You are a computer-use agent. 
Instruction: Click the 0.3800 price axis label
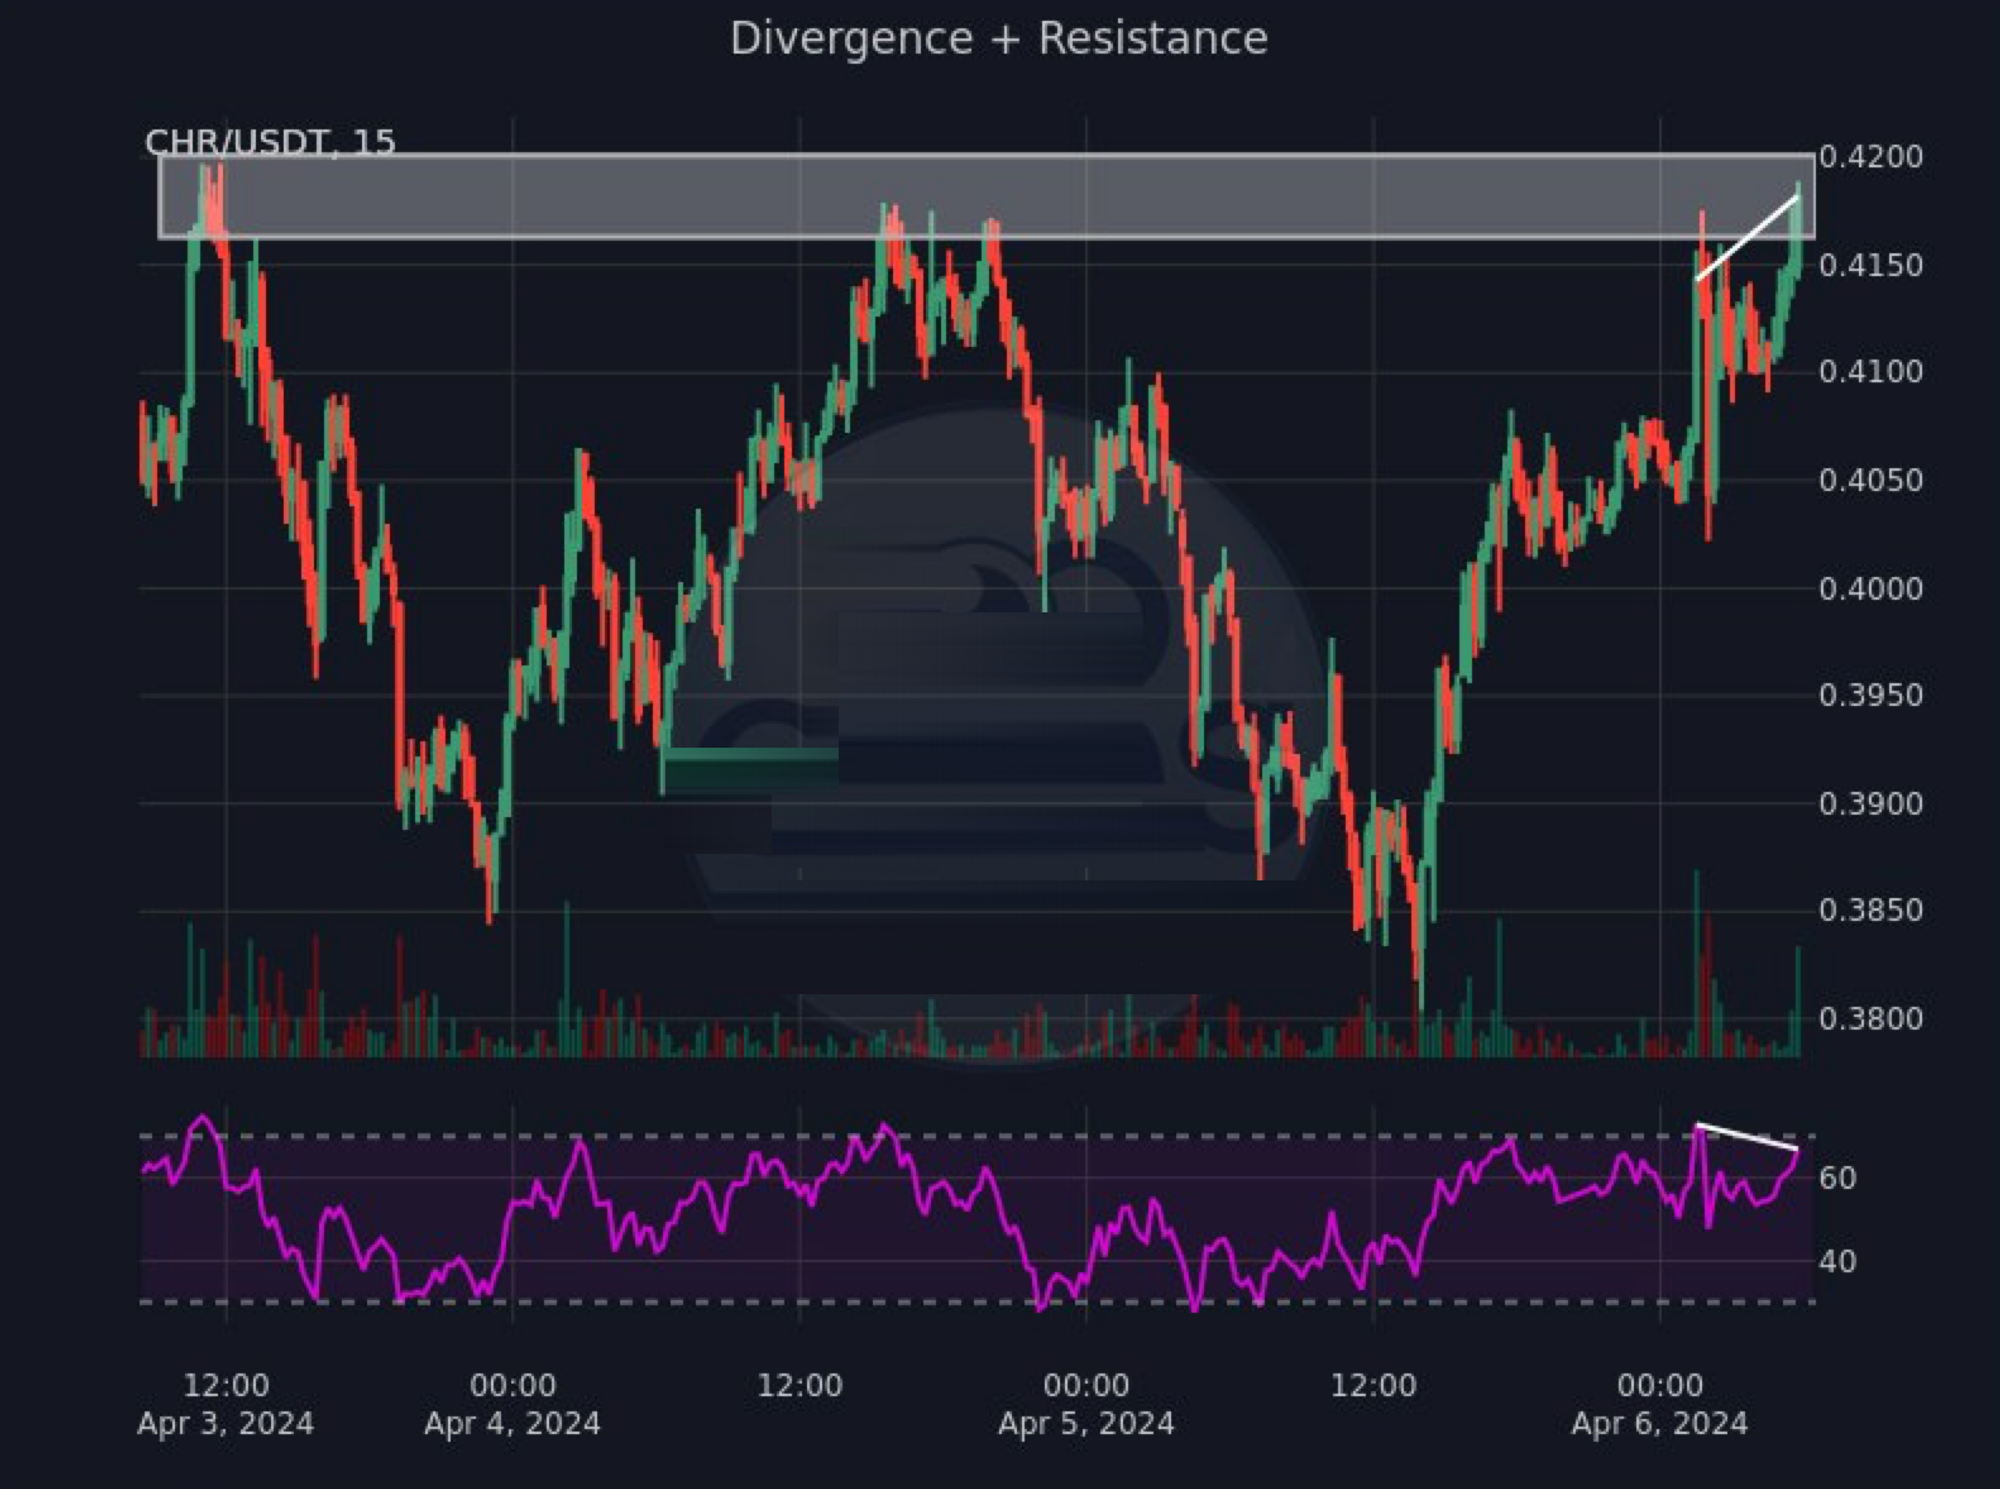point(1870,1018)
